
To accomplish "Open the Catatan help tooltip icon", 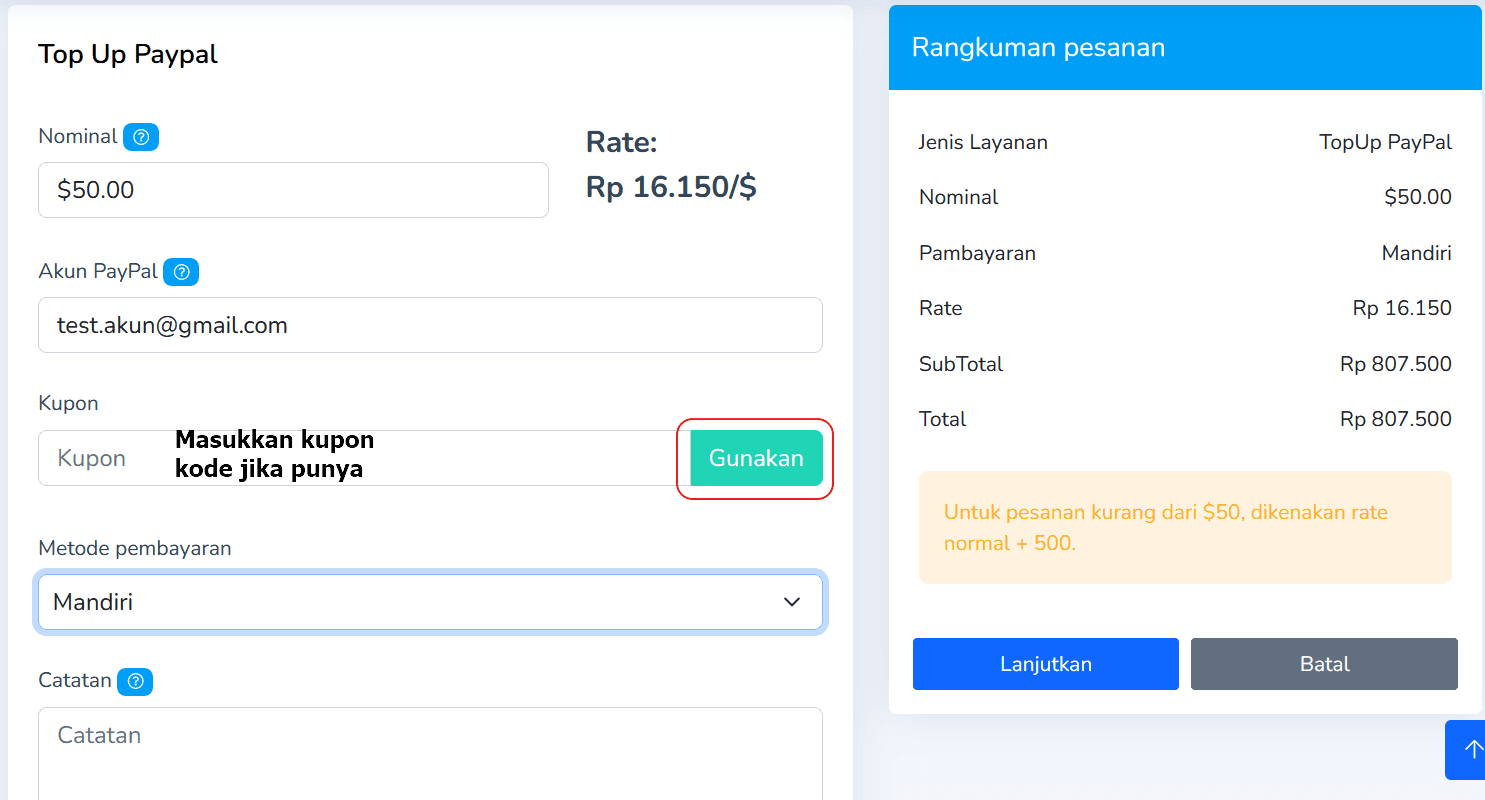I will pyautogui.click(x=135, y=681).
